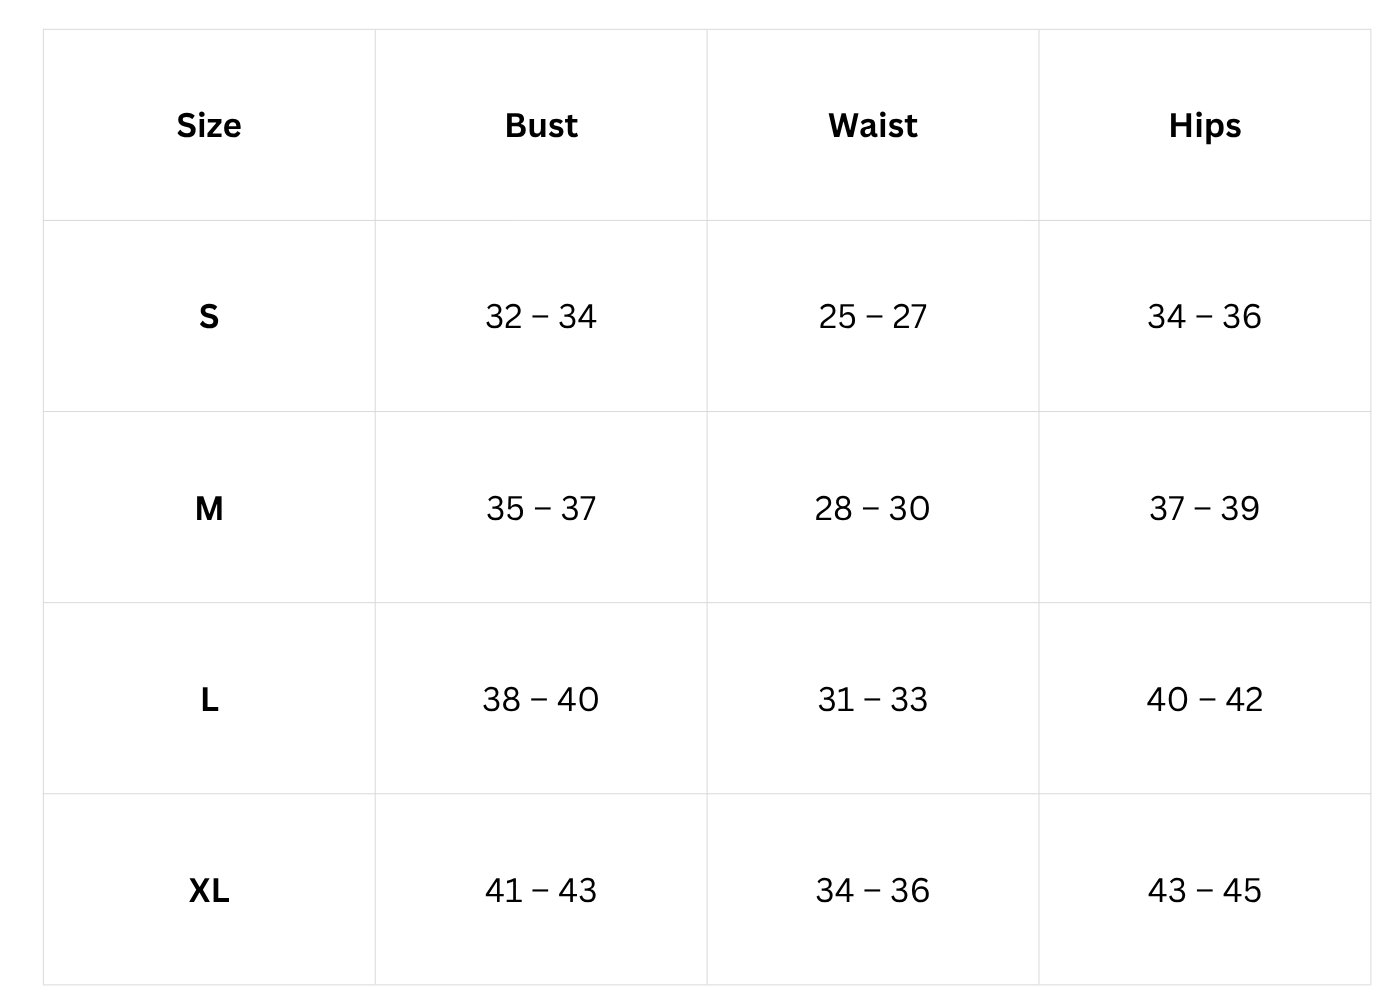Click waist measurement 34 – 36 for size XL
Viewport: 1400px width, 1000px height.
(x=873, y=890)
